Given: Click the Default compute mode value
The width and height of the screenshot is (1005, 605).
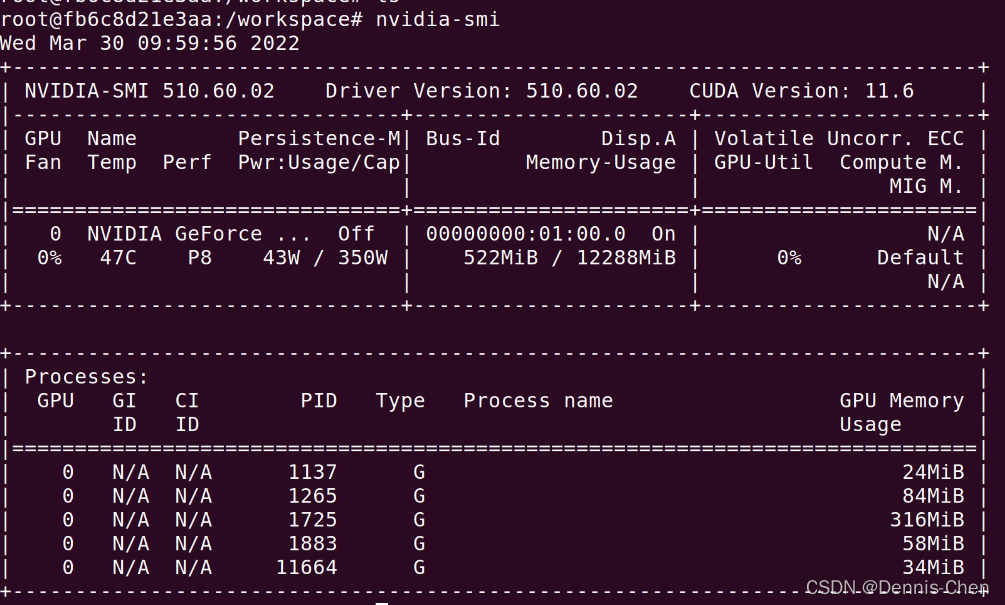Looking at the screenshot, I should point(920,258).
